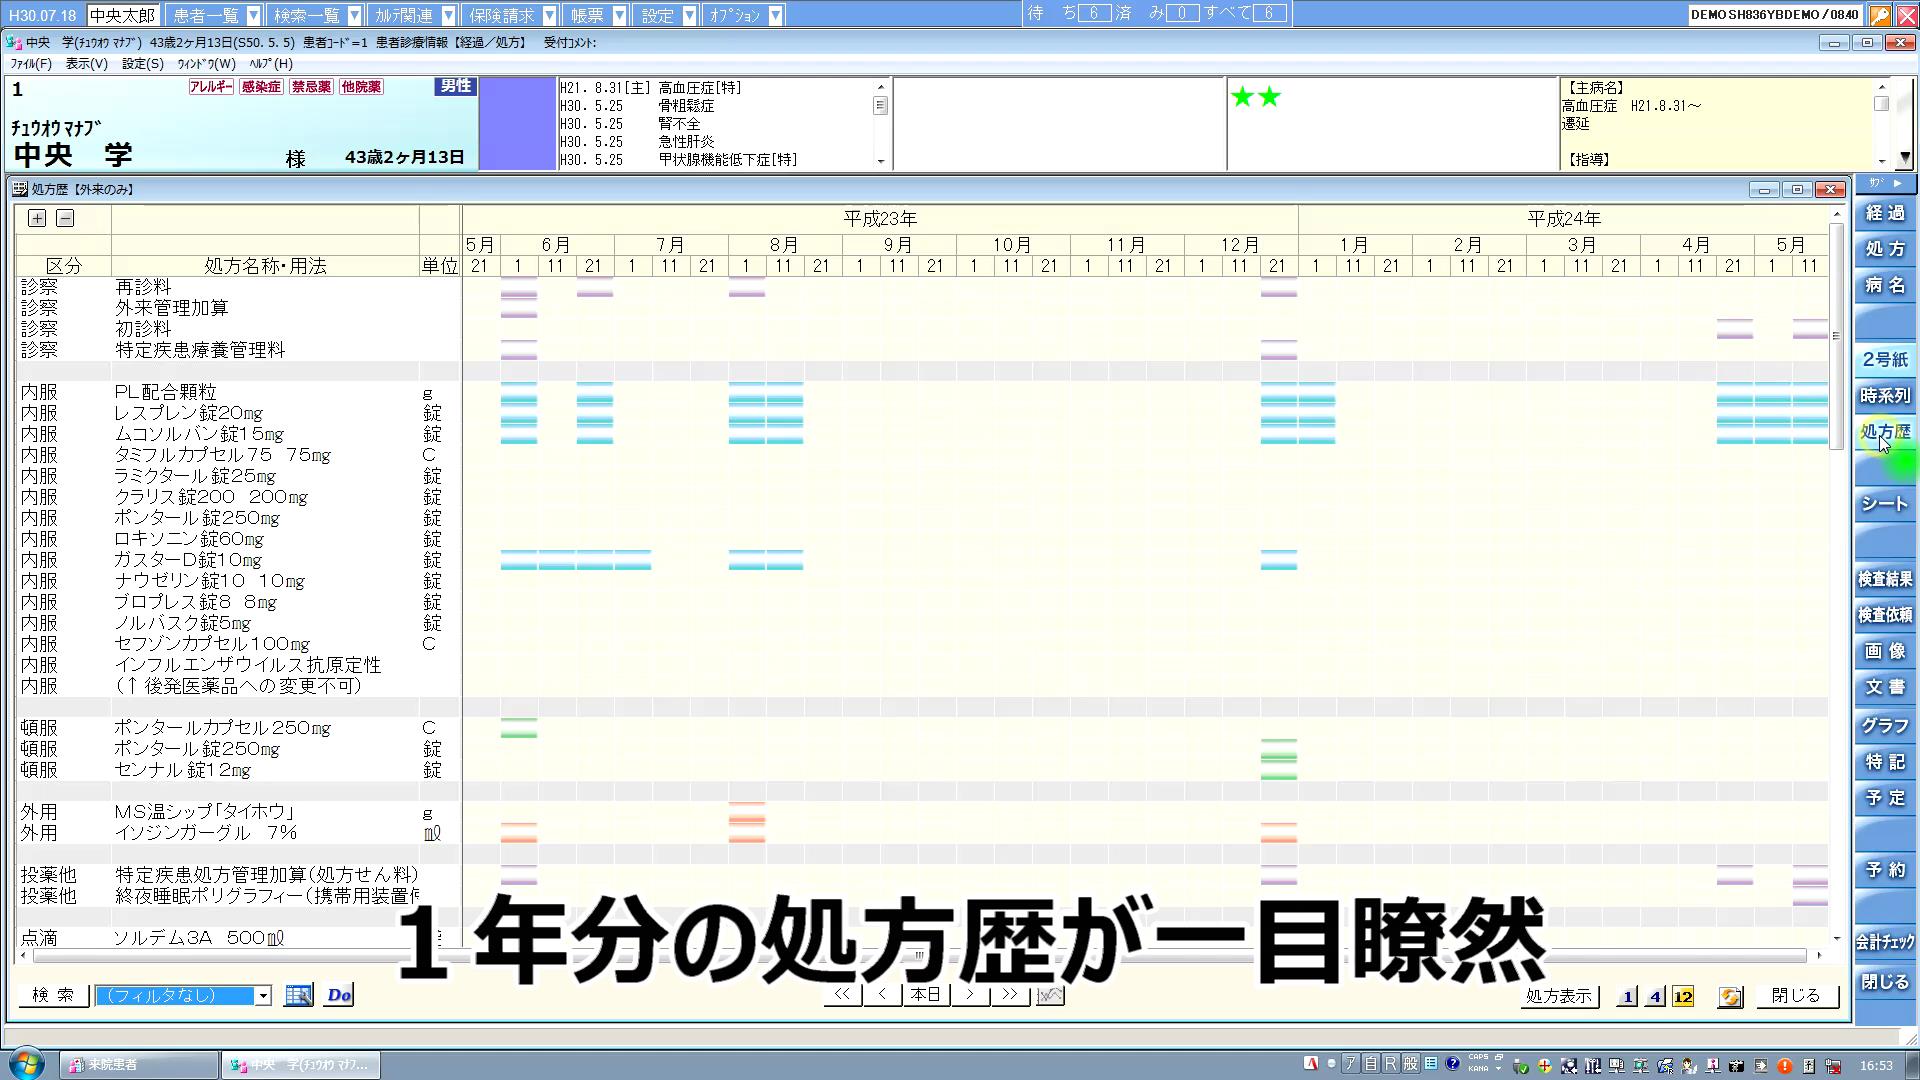Screen dimensions: 1920x1080
Task: Click the 来院患者 taskbar item
Action: pos(139,1065)
